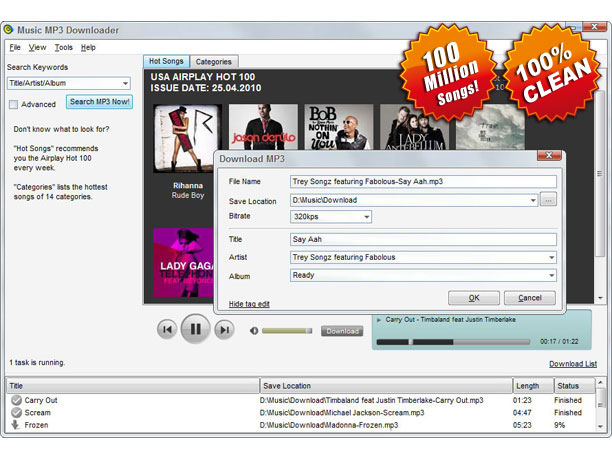
Task: Click the finished icon beside Carry Out
Action: (16, 400)
